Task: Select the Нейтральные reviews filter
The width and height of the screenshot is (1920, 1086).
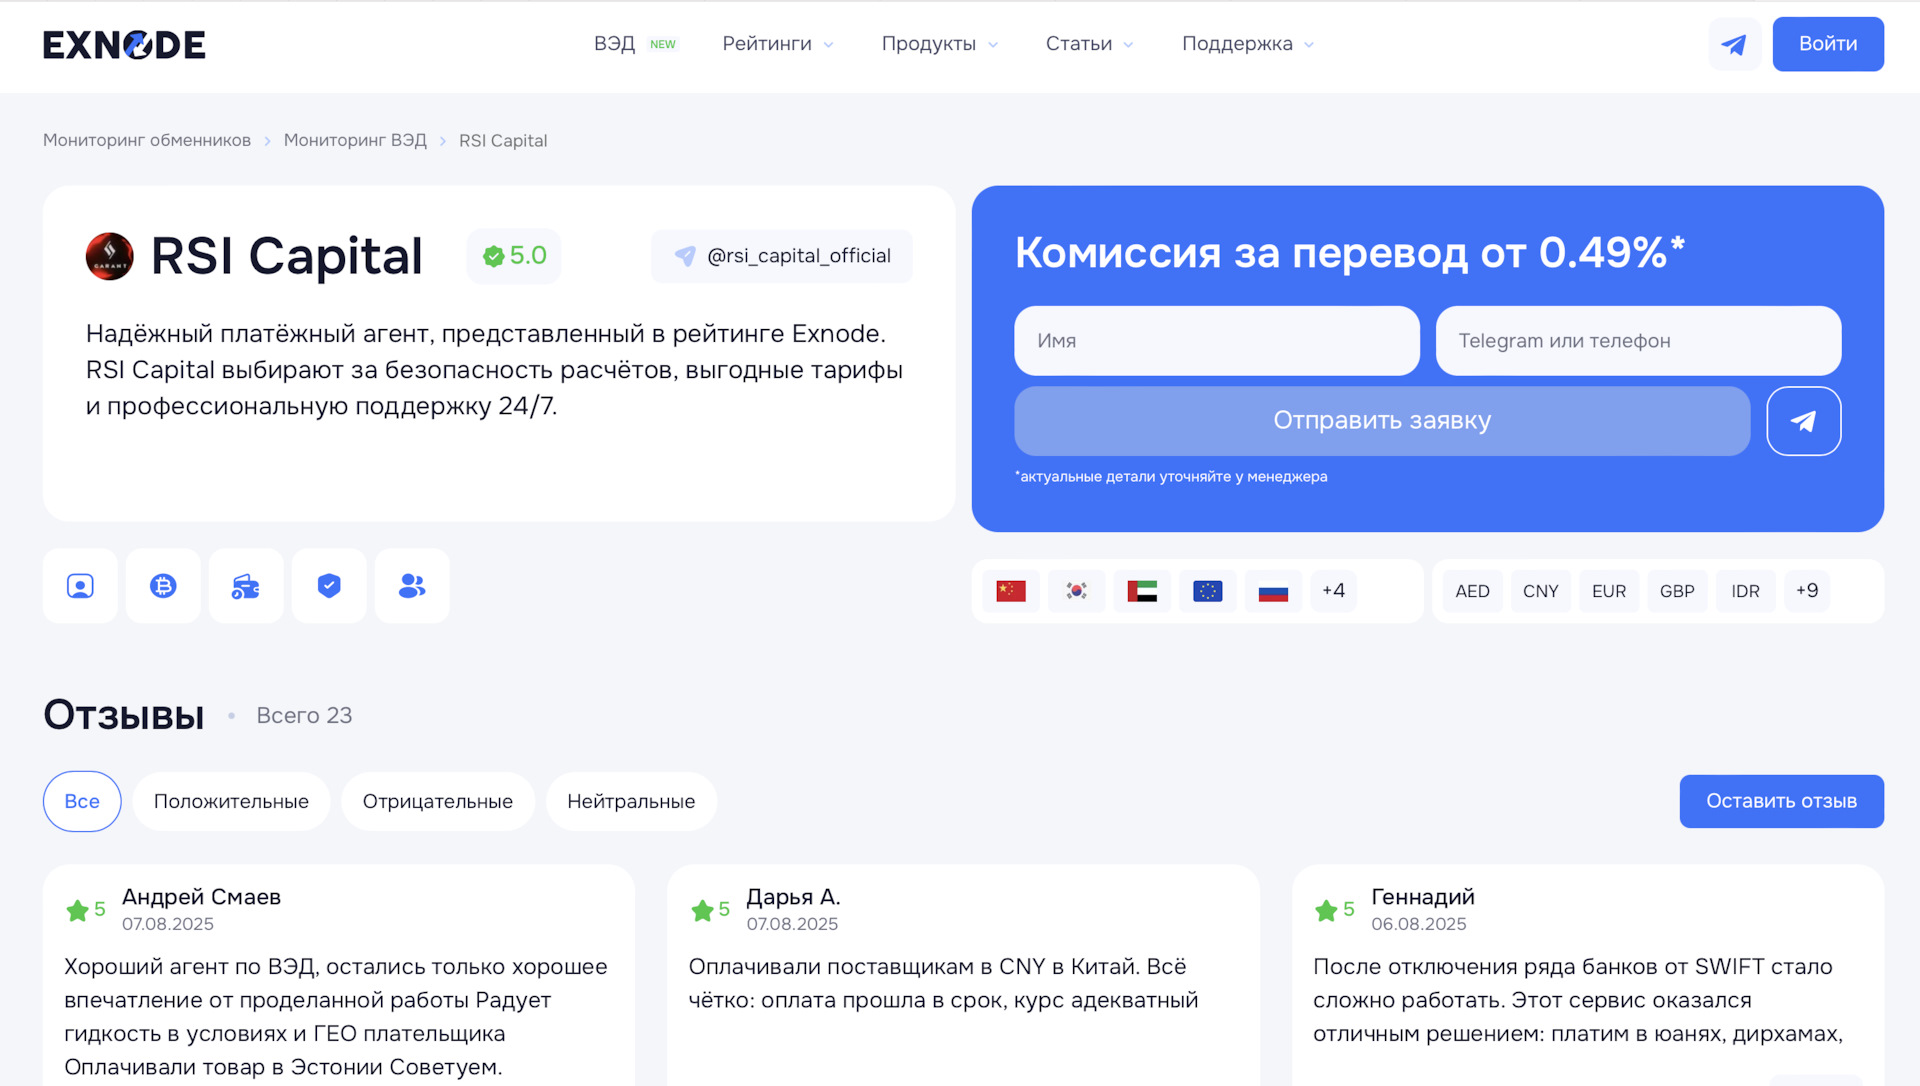Action: point(631,801)
